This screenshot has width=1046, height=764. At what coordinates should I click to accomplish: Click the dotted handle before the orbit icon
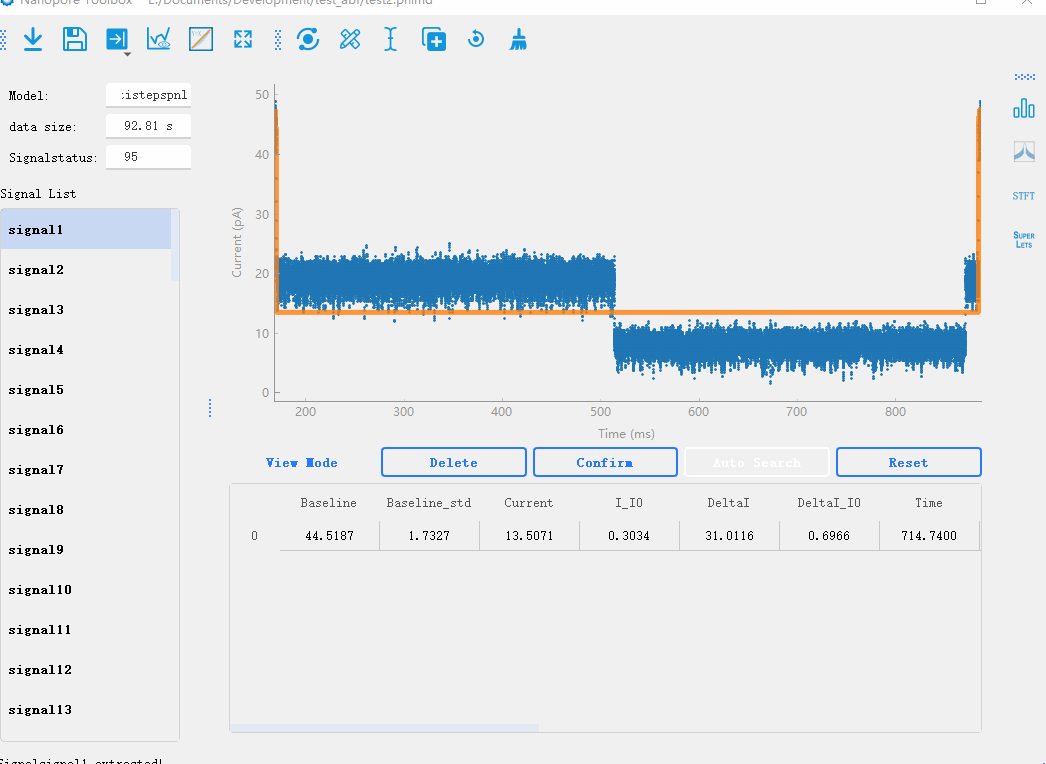pos(278,40)
